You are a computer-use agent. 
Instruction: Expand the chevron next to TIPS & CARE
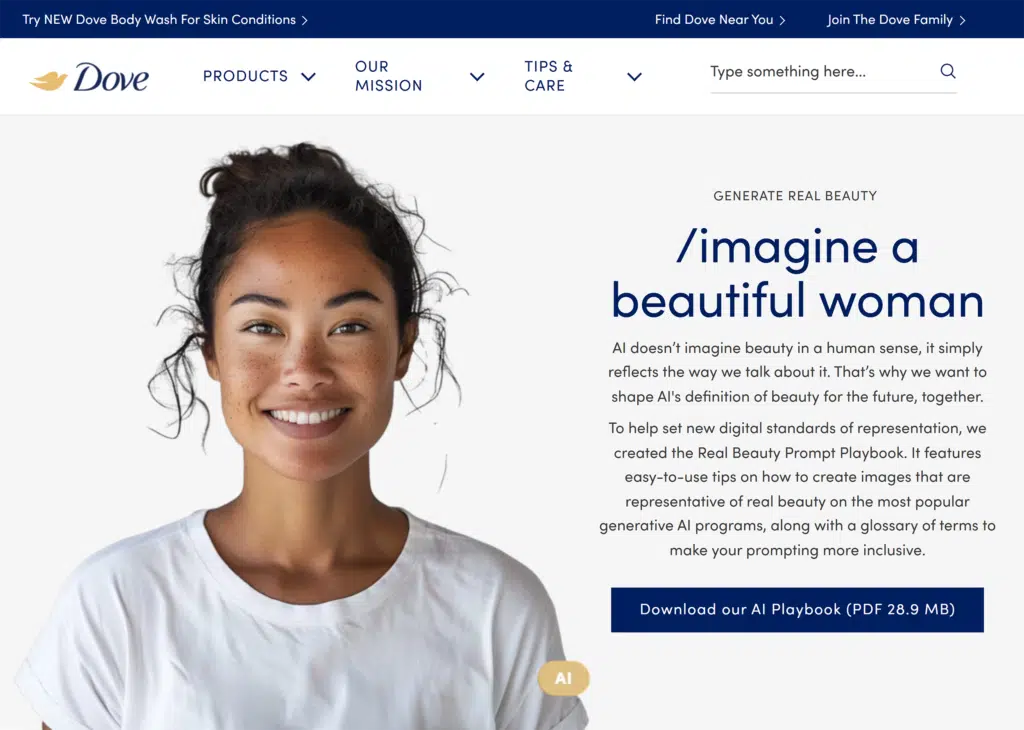click(634, 77)
